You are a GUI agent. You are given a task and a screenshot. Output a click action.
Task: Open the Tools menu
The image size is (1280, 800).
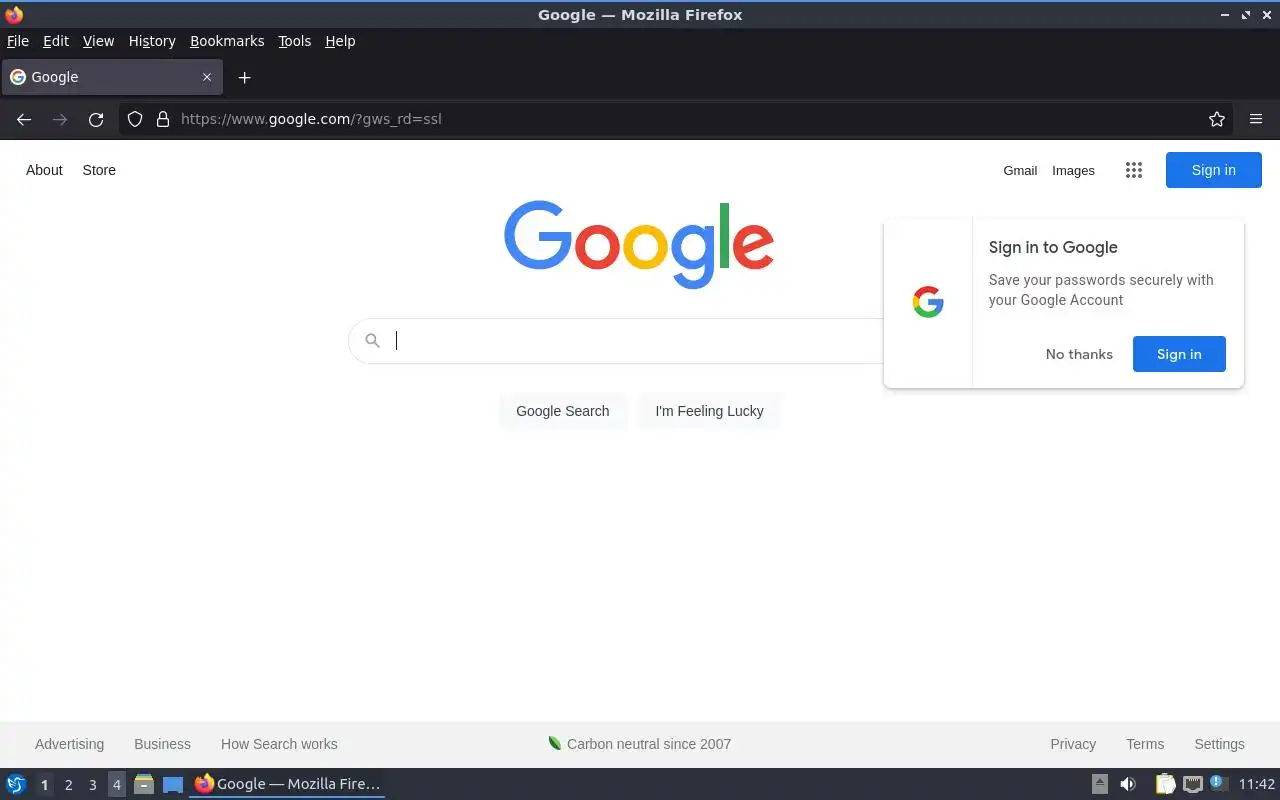pos(295,41)
